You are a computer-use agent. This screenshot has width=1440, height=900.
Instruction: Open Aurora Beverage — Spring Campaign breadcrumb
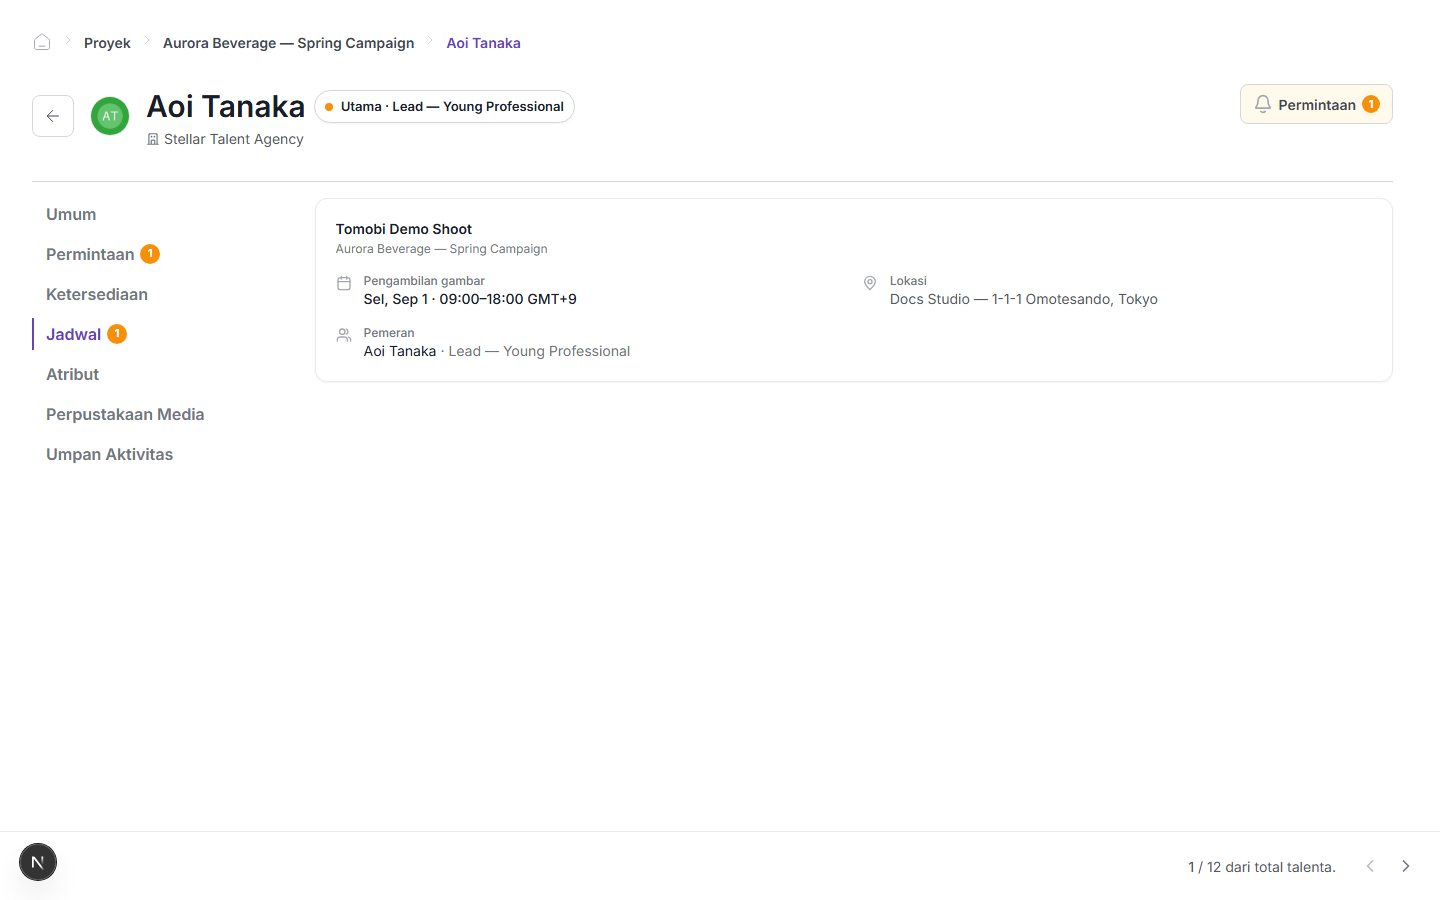[x=288, y=43]
